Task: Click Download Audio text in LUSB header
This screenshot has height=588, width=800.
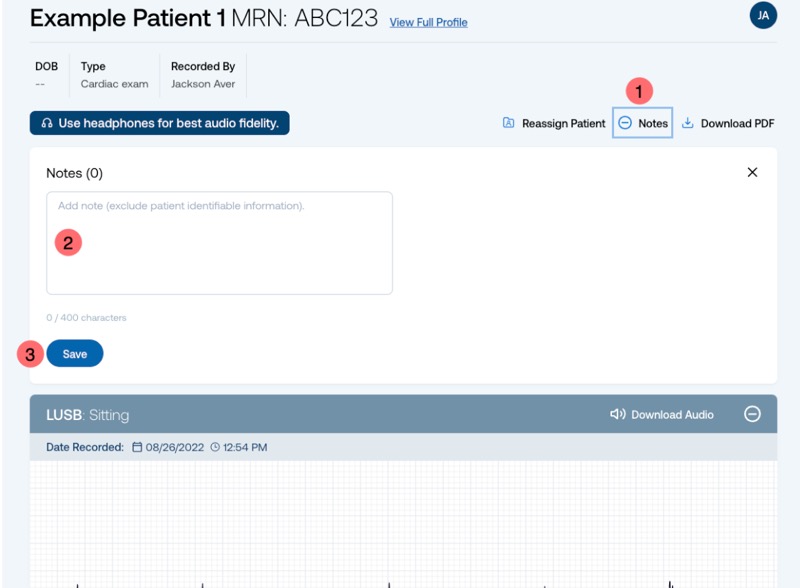Action: 672,414
